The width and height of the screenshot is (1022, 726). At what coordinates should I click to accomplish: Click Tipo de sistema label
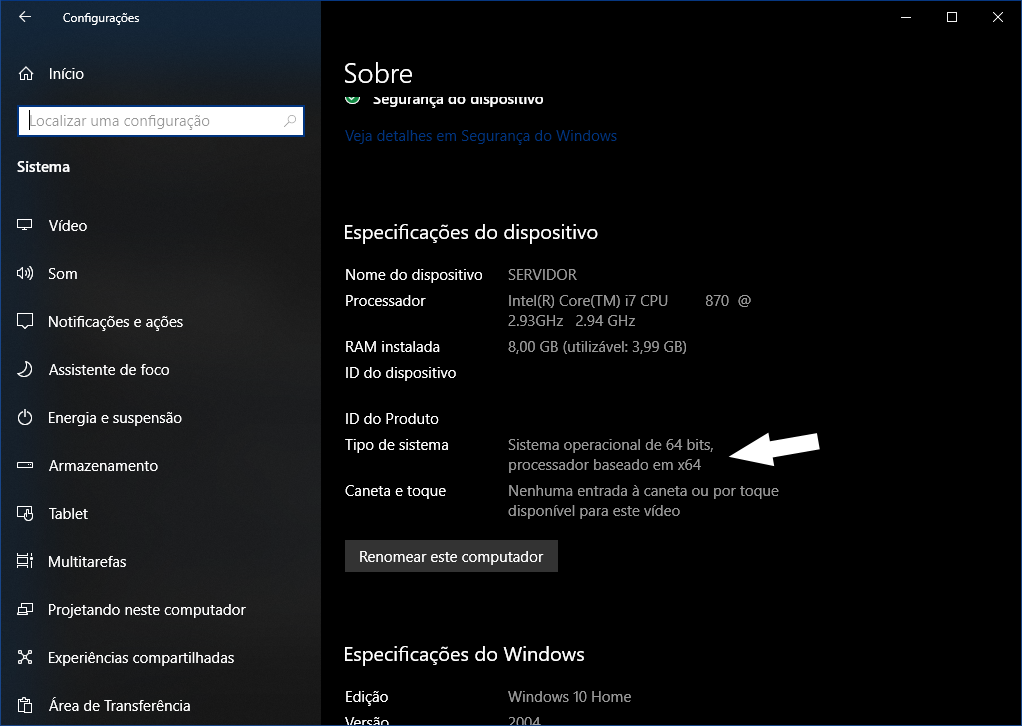click(396, 444)
